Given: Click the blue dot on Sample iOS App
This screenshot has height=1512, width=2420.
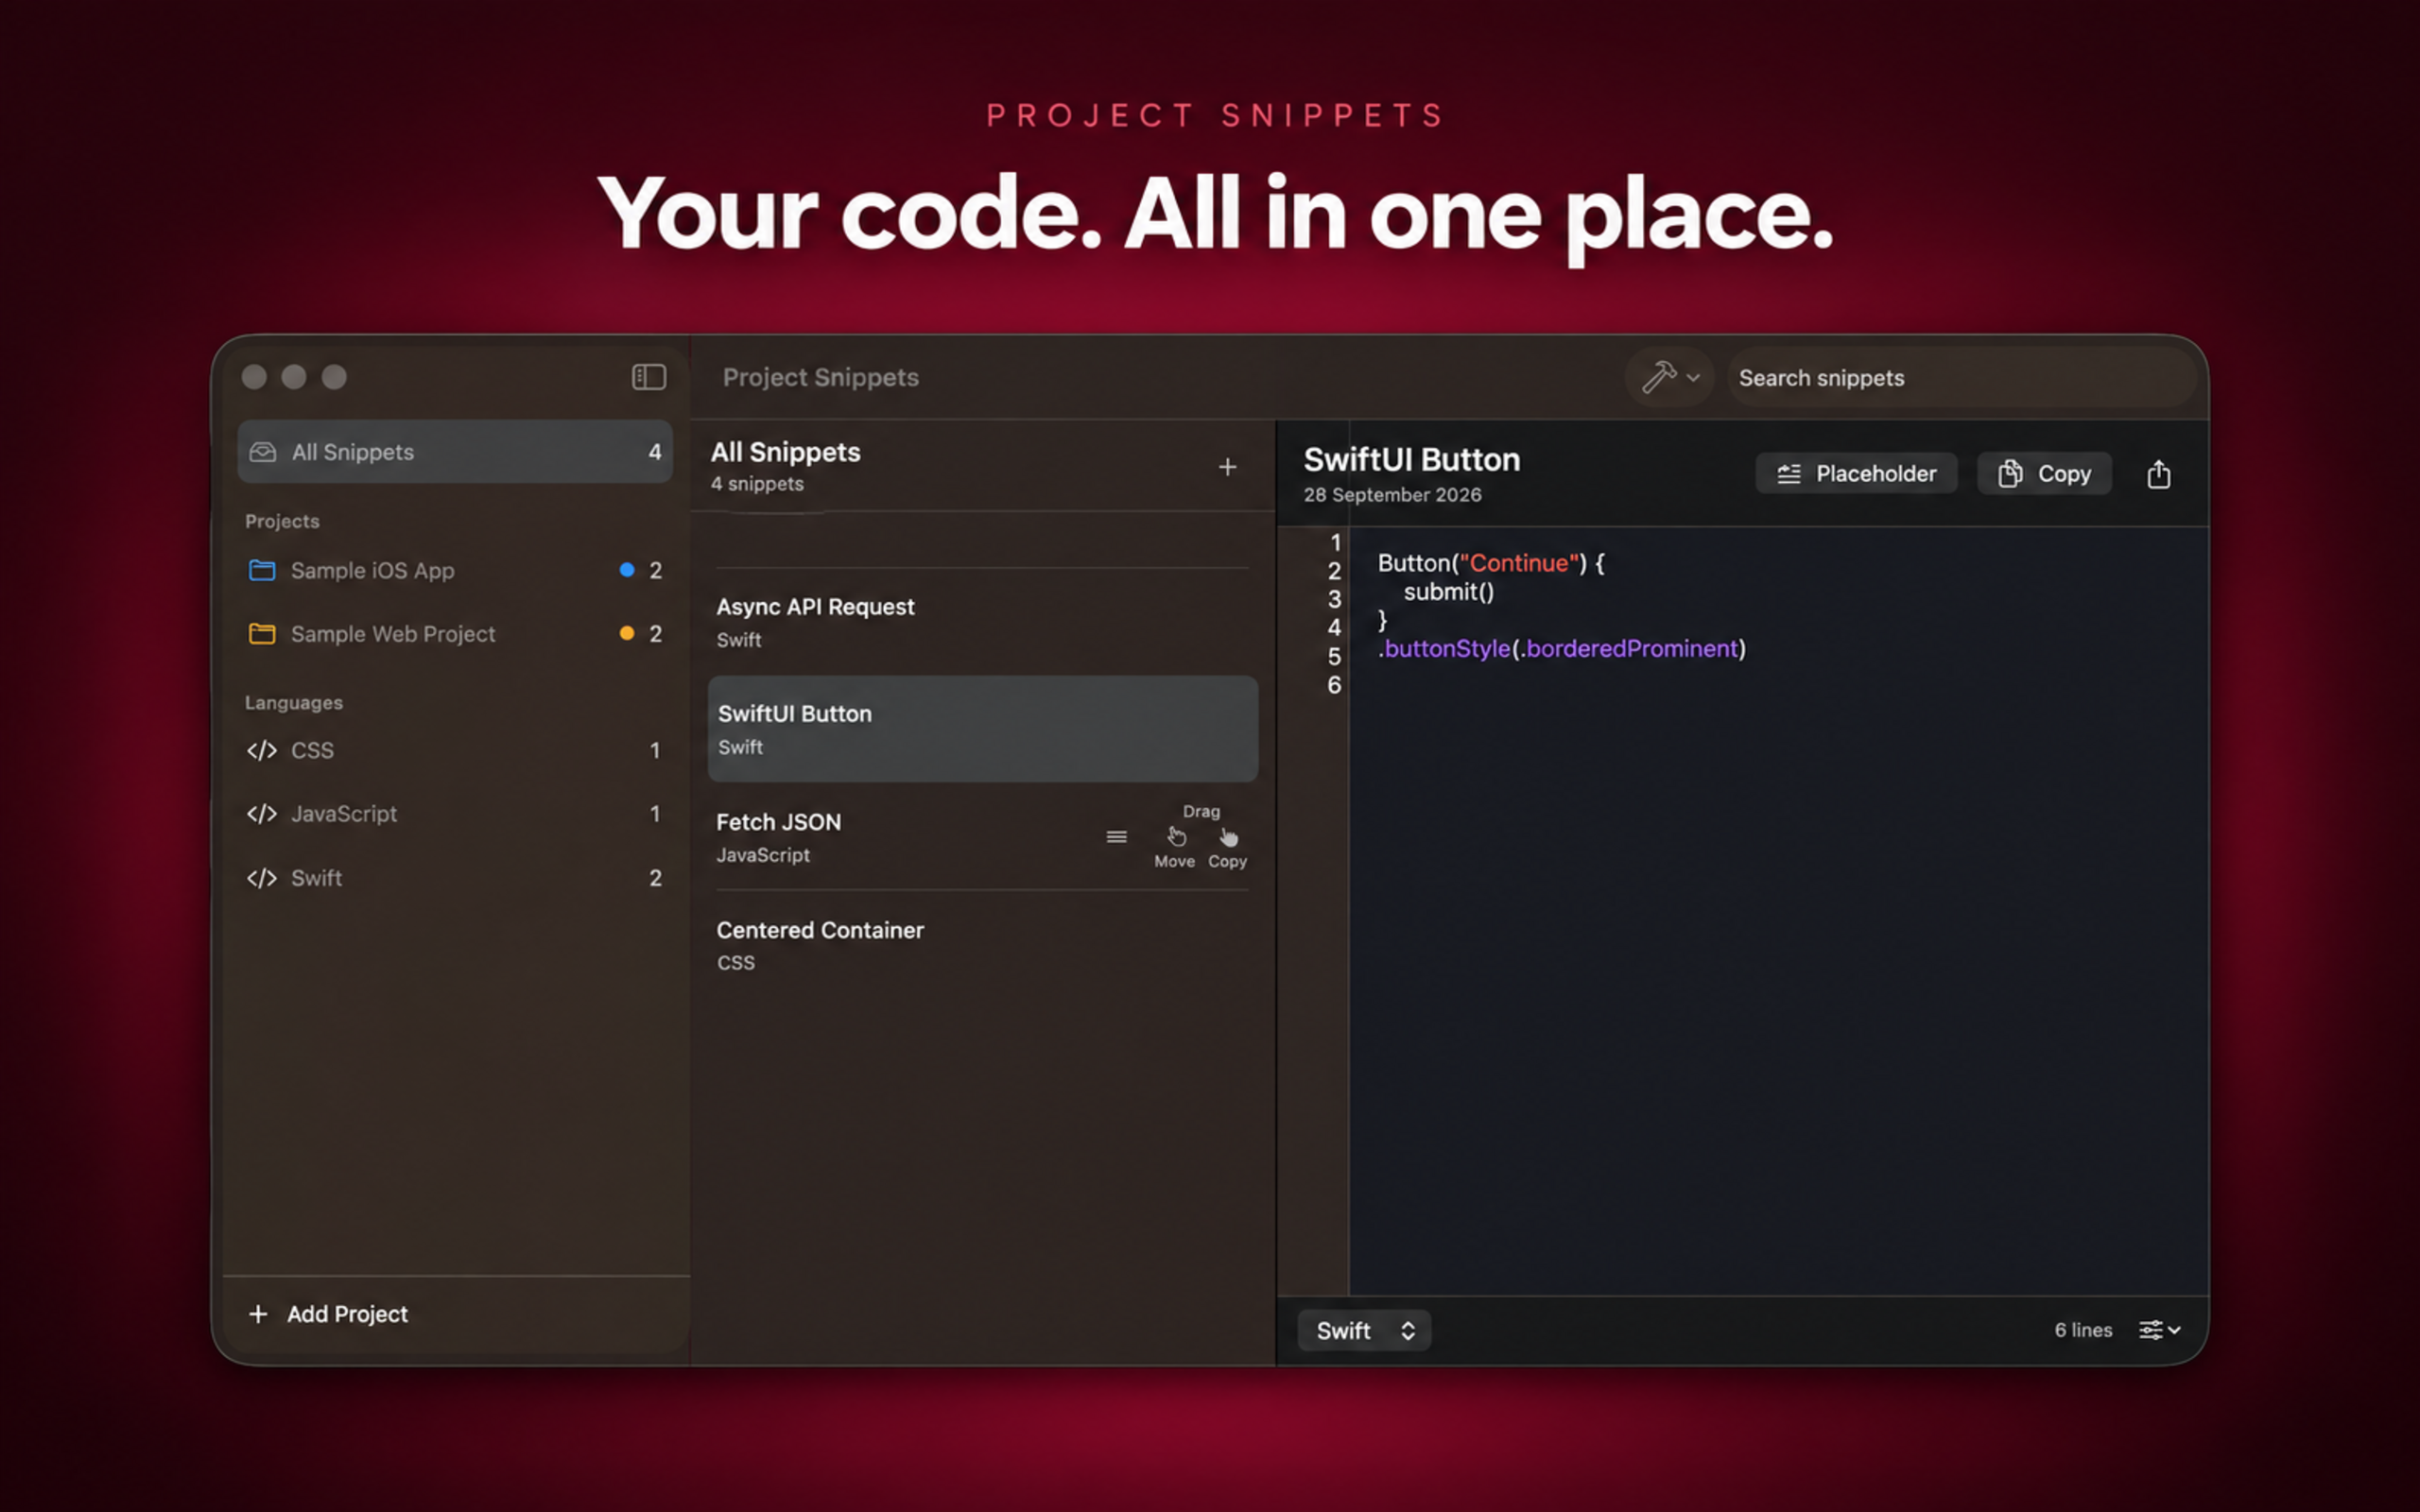Looking at the screenshot, I should pos(626,570).
